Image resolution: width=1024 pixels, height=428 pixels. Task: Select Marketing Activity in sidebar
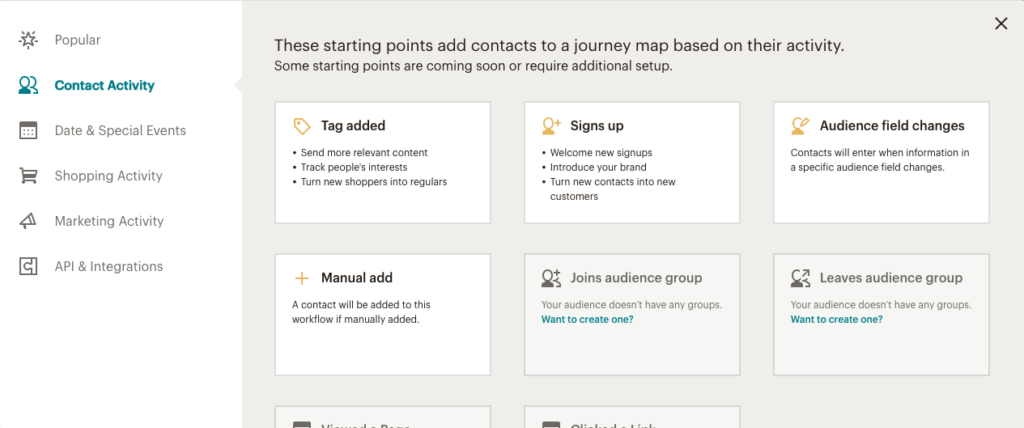coord(109,221)
